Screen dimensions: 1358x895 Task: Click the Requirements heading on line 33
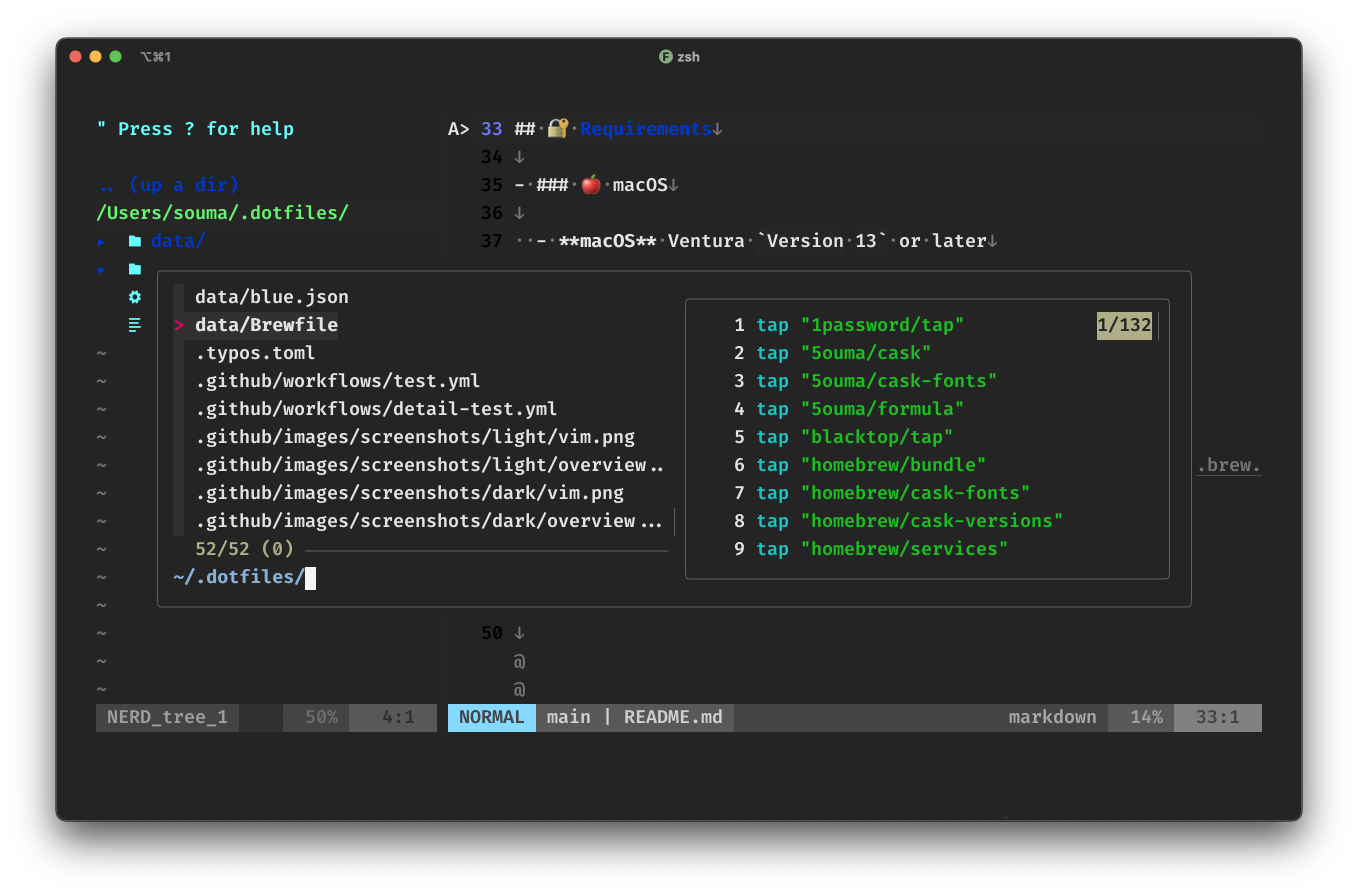[645, 129]
